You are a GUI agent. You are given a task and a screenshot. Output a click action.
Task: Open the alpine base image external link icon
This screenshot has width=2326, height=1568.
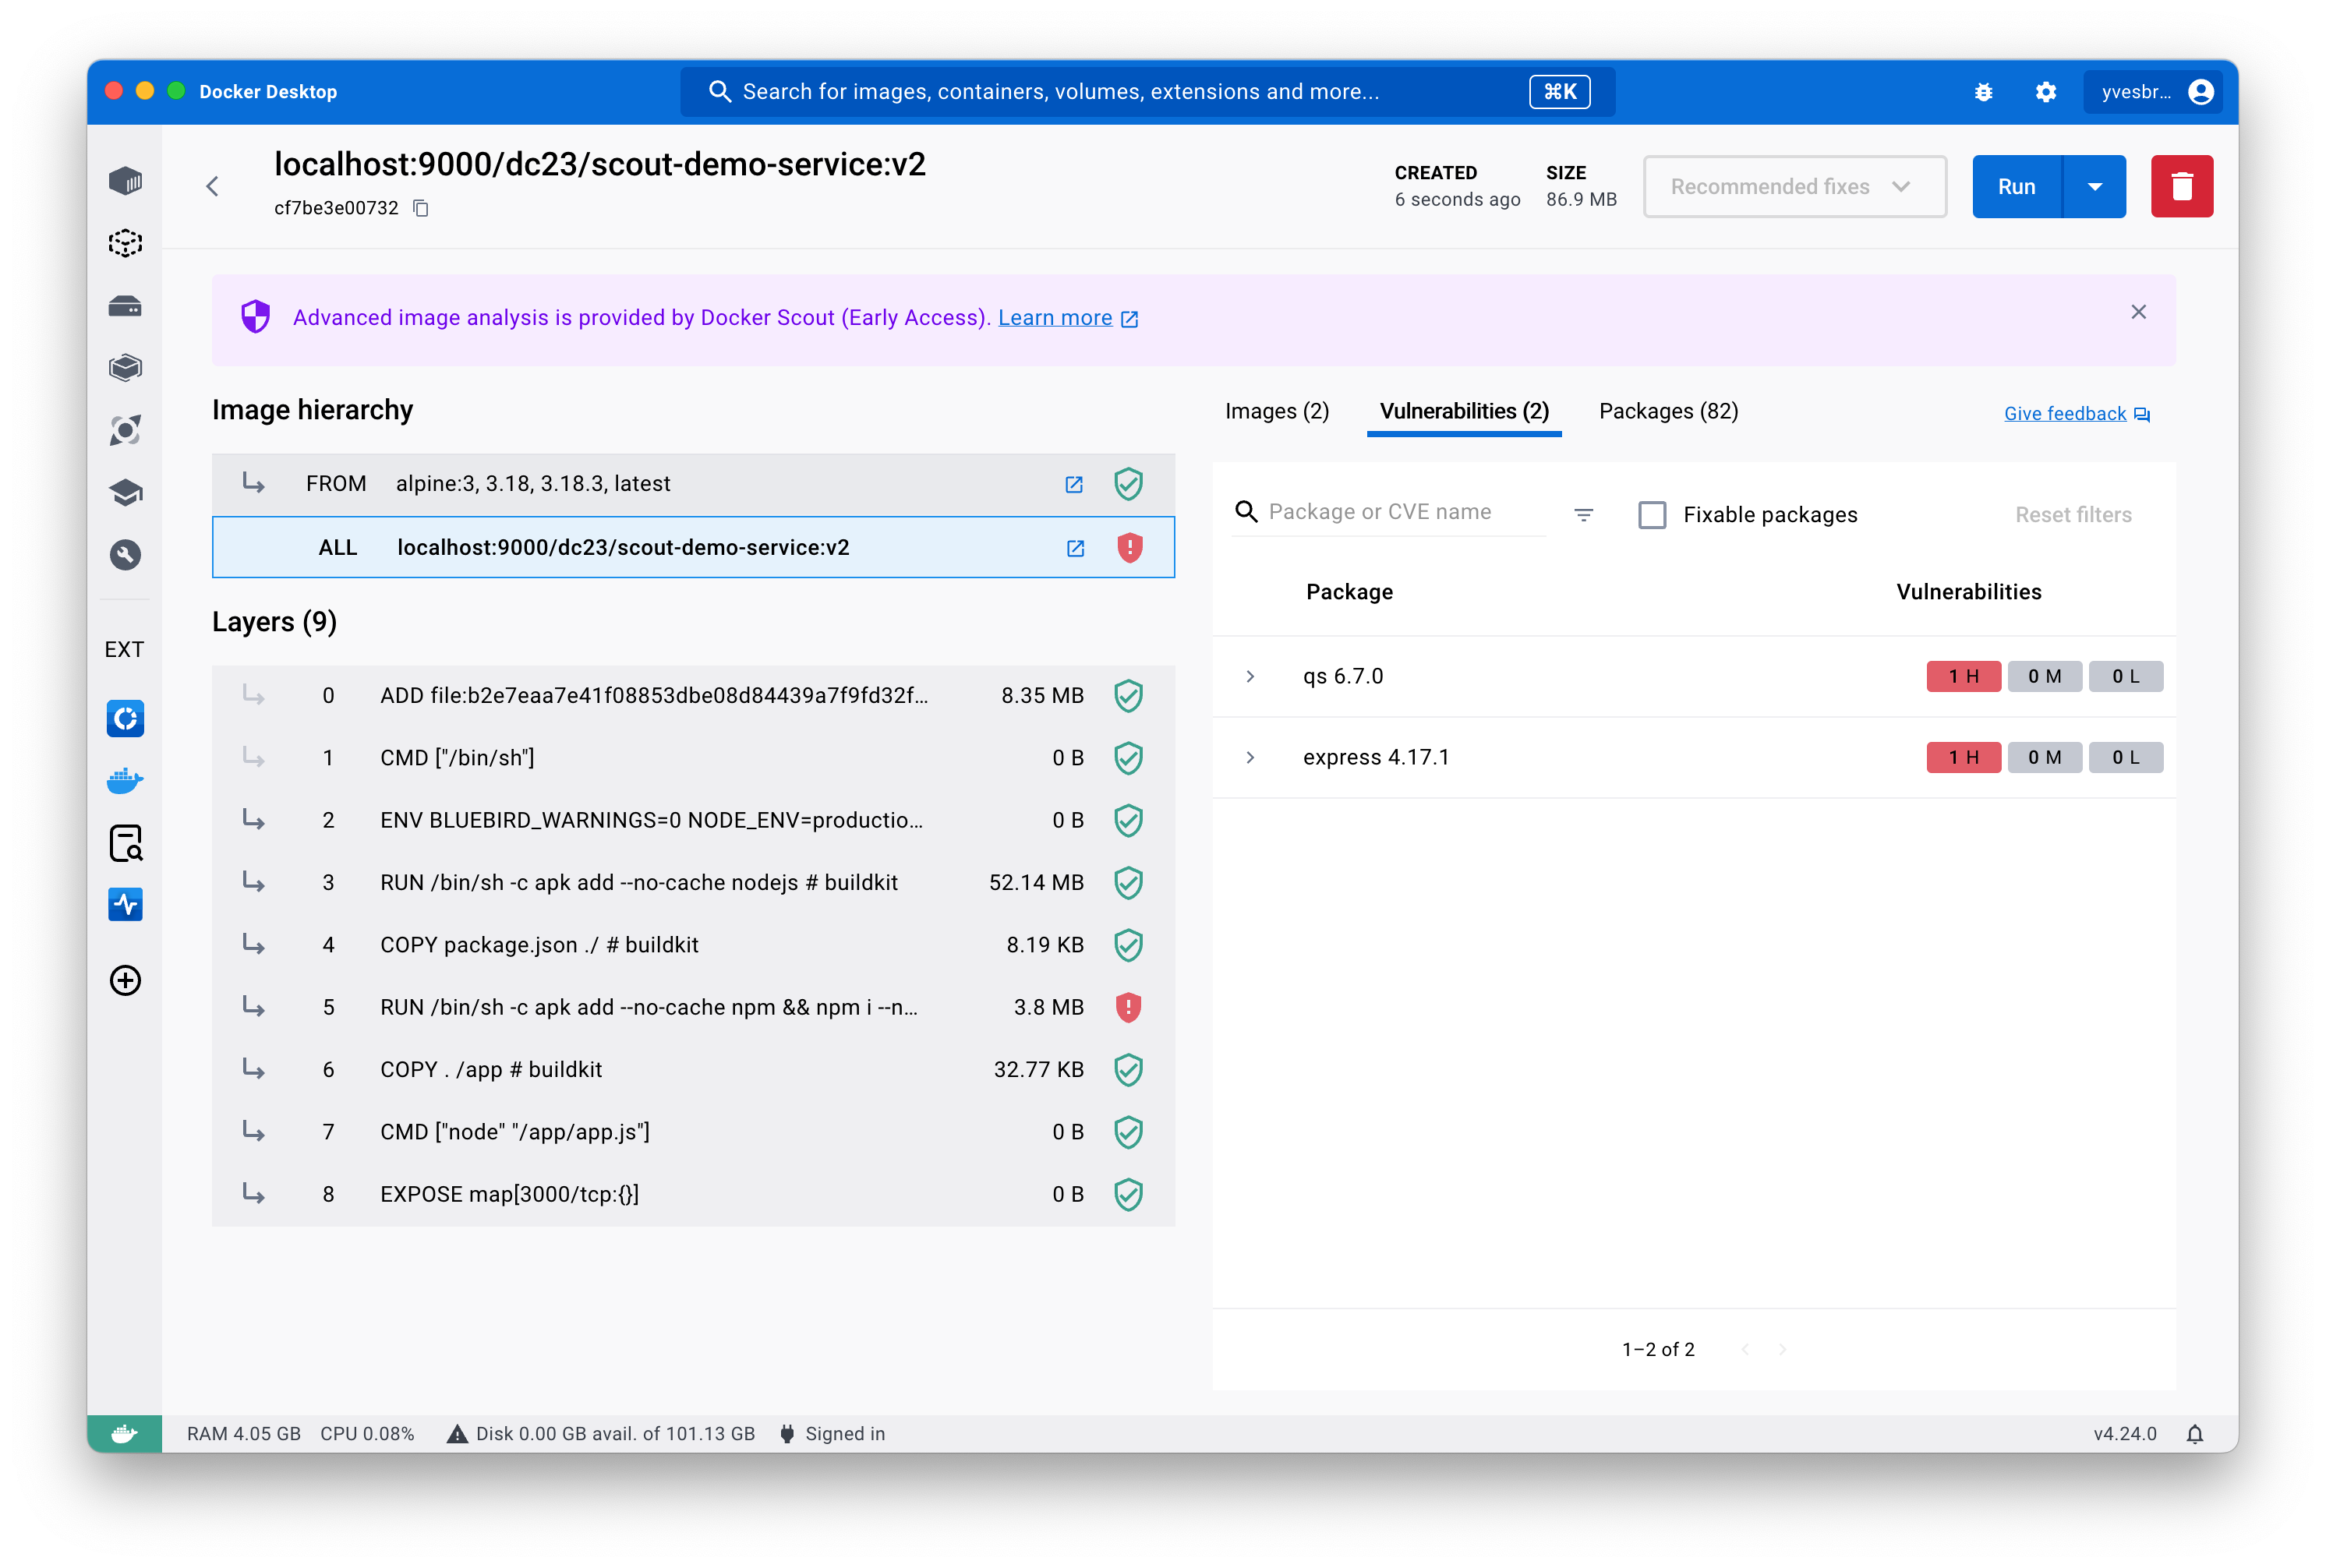pos(1073,484)
